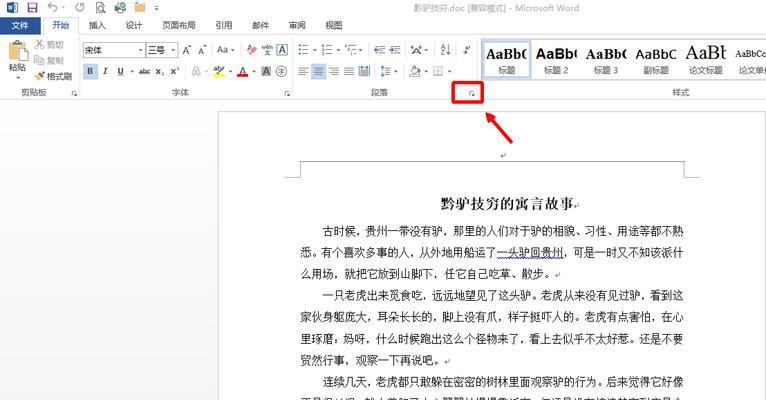The height and width of the screenshot is (400, 766).
Task: Open the 页面布局 (Page Layout) tab
Action: pyautogui.click(x=178, y=26)
